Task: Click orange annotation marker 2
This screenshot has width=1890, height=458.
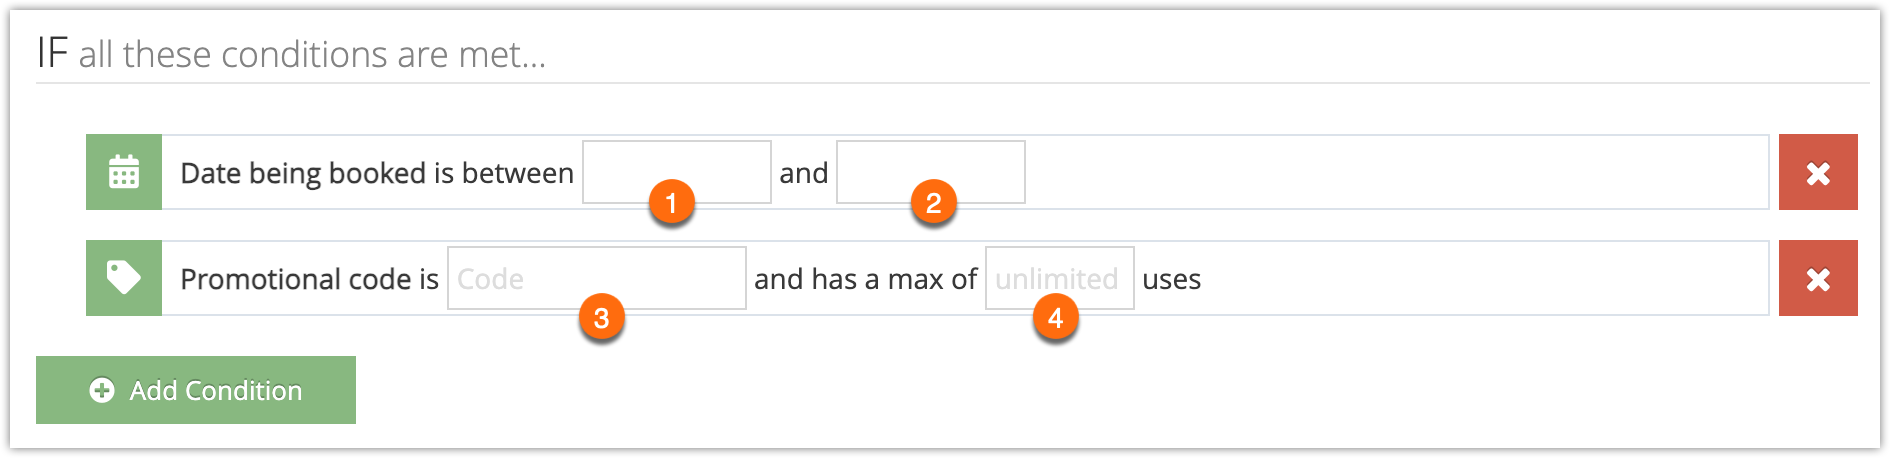Action: coord(934,203)
